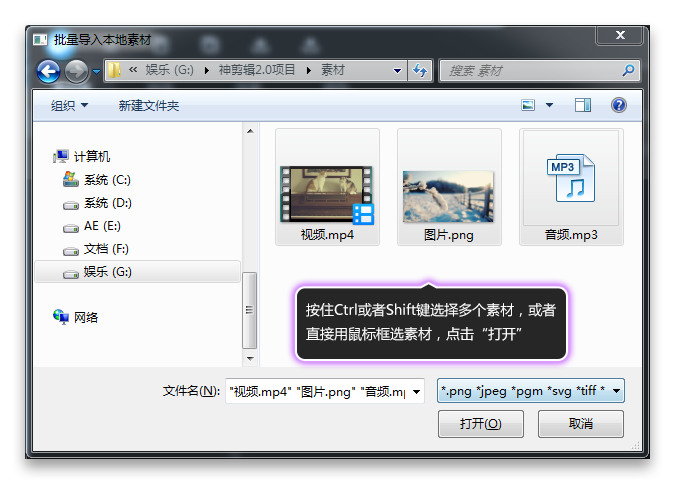The height and width of the screenshot is (484, 675).
Task: Select 娱乐 (G:) drive in the navigation pane
Action: click(137, 272)
